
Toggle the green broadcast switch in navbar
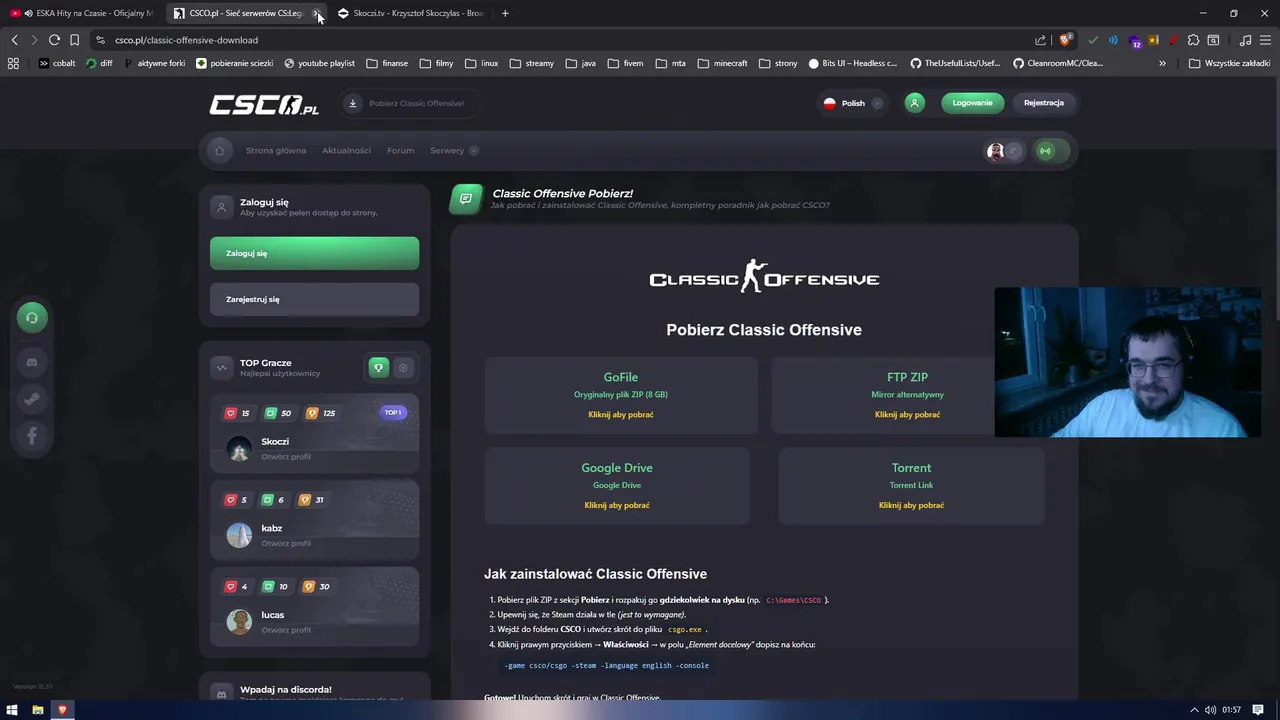tap(1051, 151)
